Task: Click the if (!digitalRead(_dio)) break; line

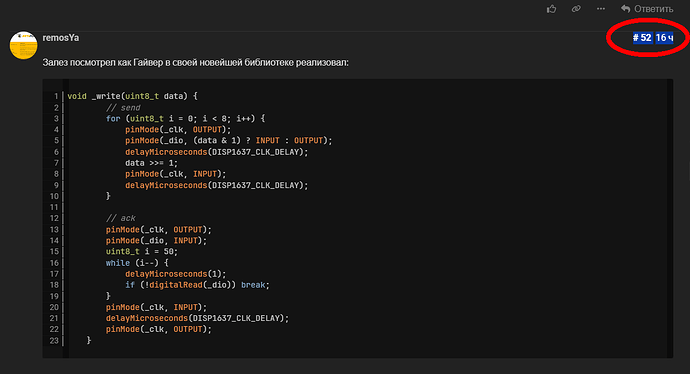Action: click(197, 285)
